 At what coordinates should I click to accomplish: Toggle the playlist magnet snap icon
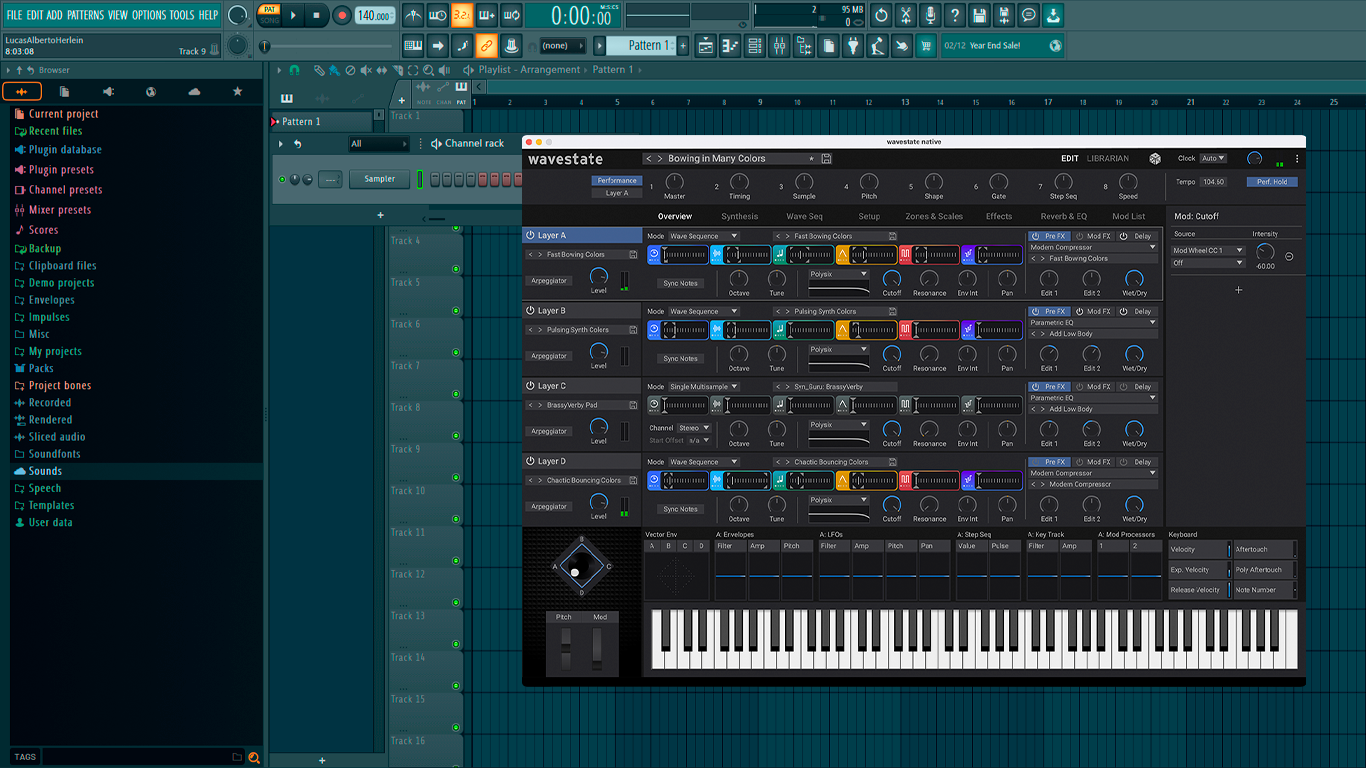coord(294,70)
